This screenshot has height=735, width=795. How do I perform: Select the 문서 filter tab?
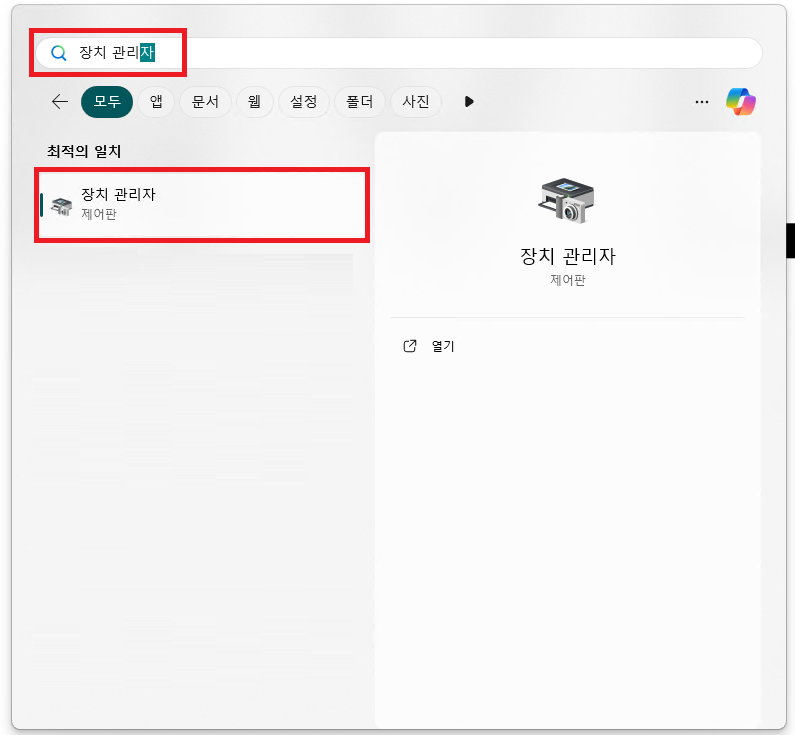click(x=205, y=101)
